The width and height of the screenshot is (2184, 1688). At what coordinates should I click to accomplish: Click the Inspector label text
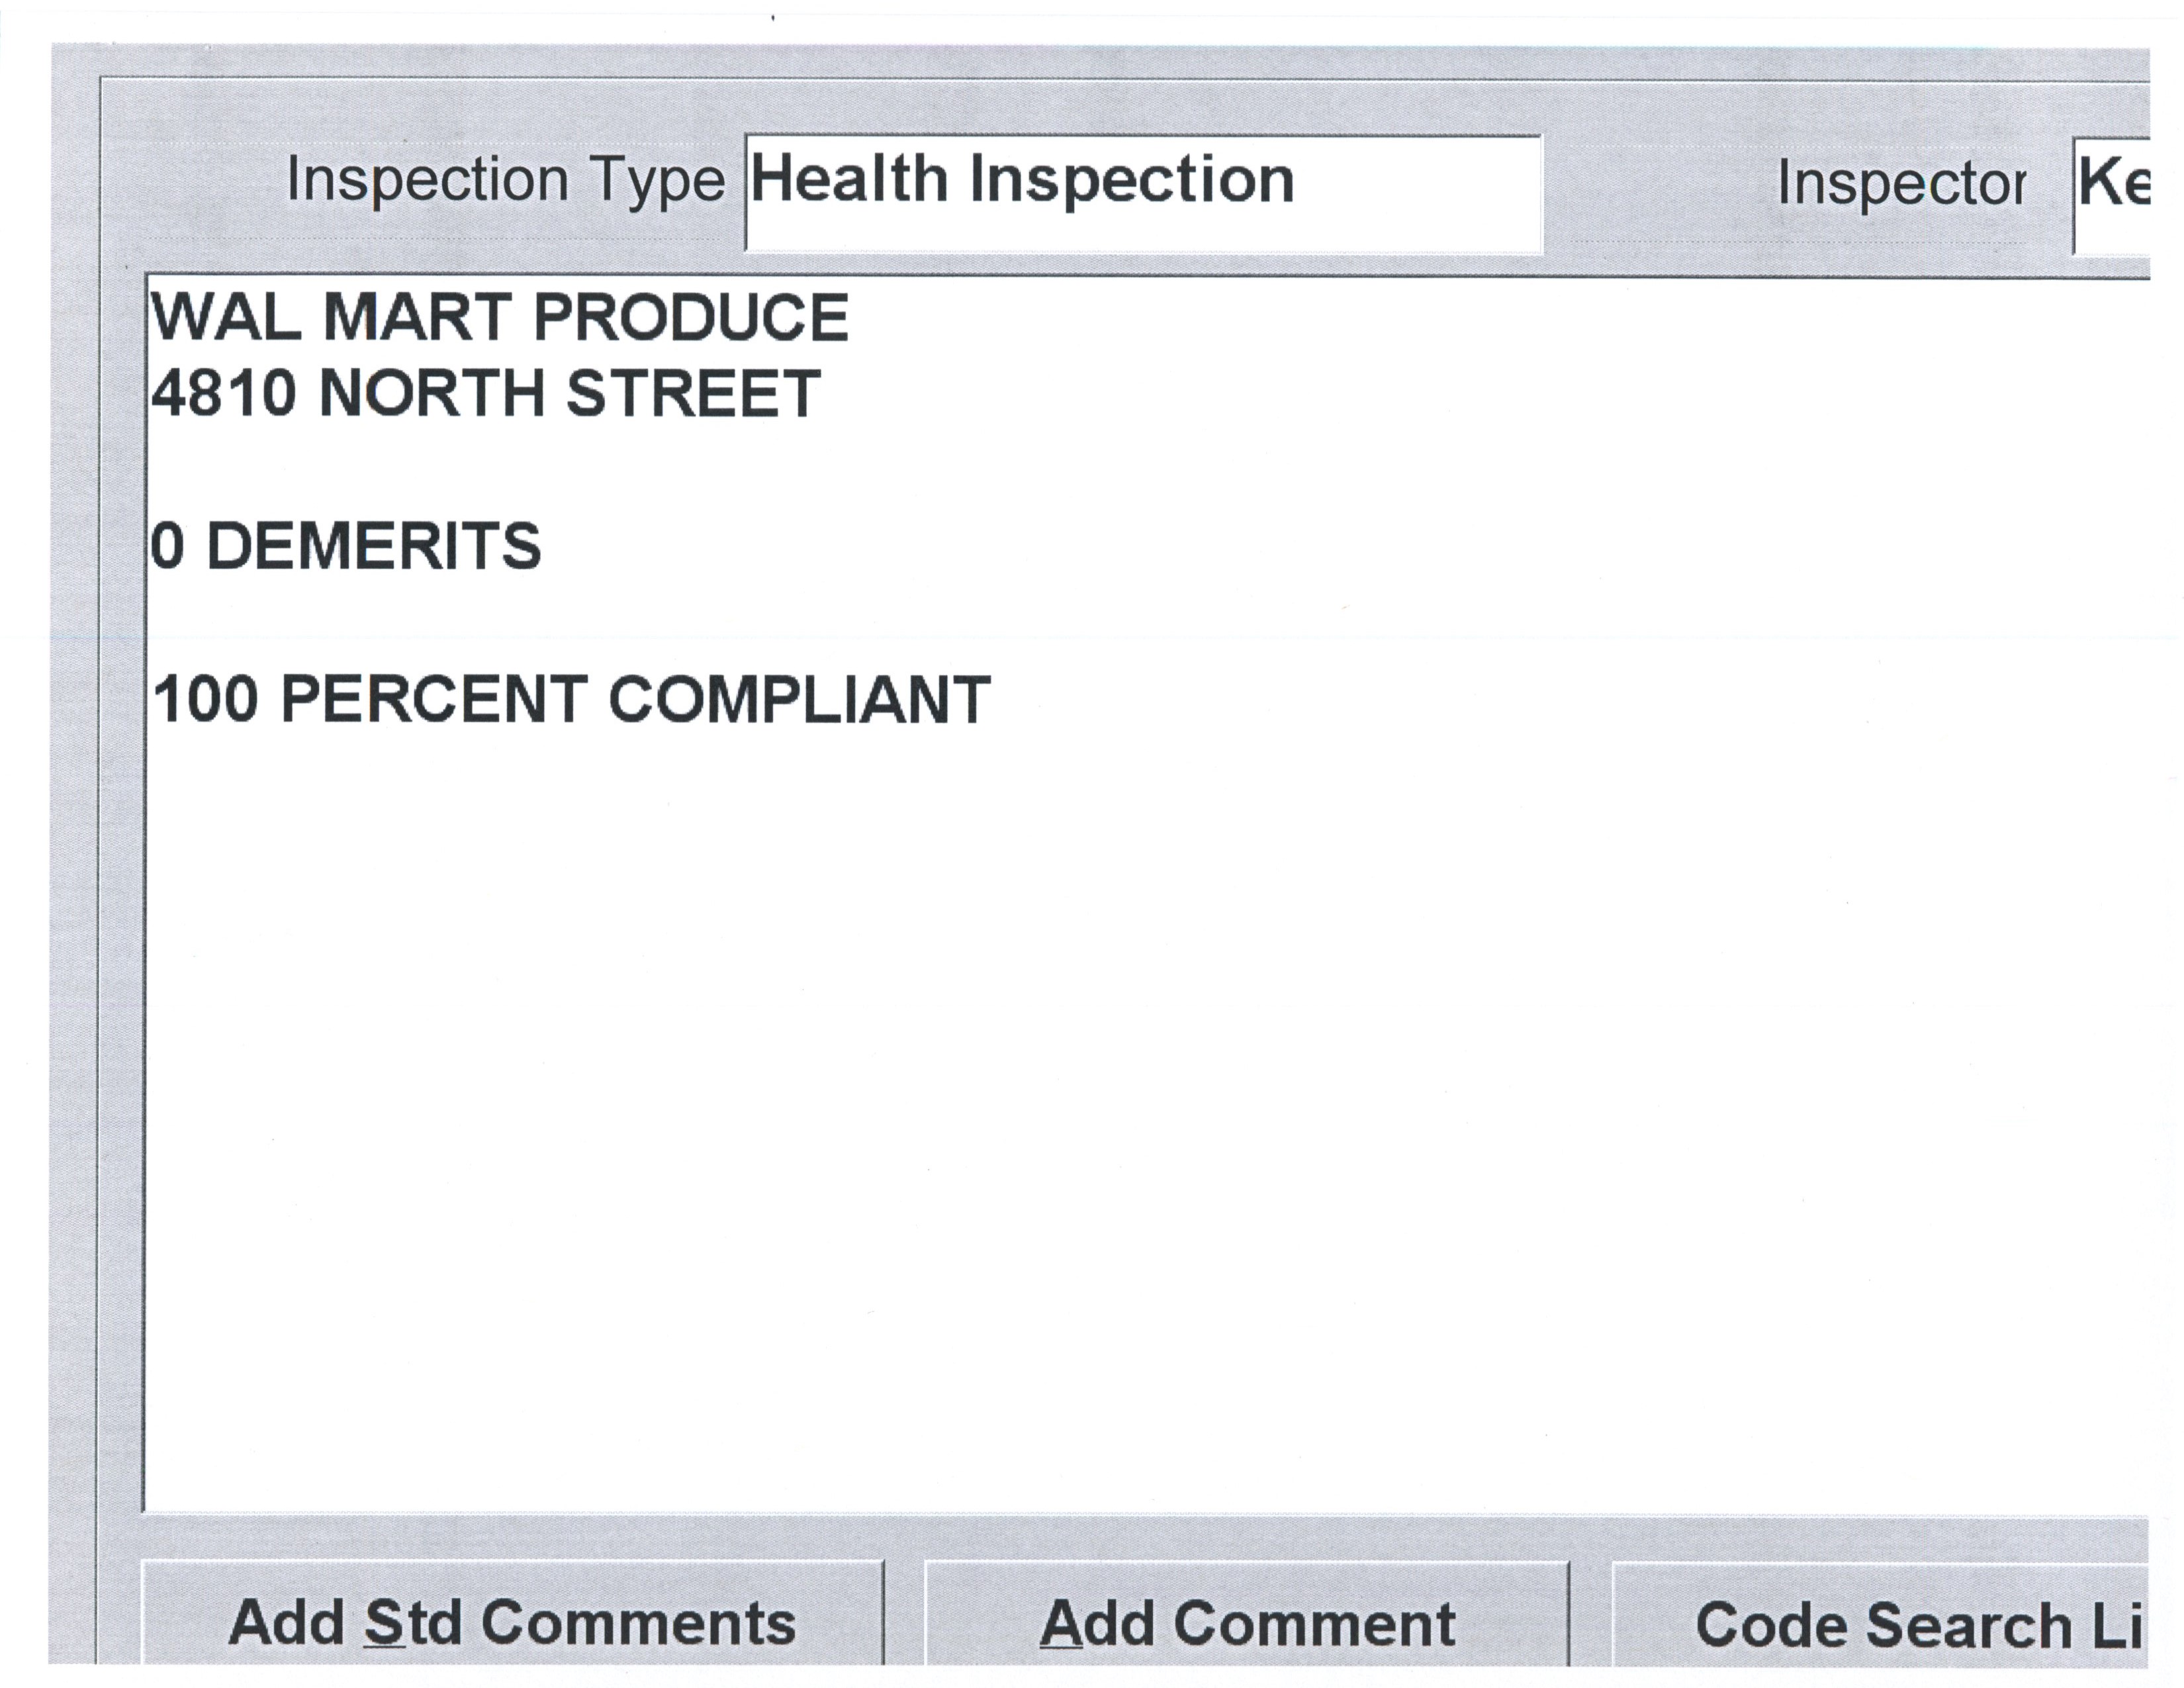[x=1901, y=184]
